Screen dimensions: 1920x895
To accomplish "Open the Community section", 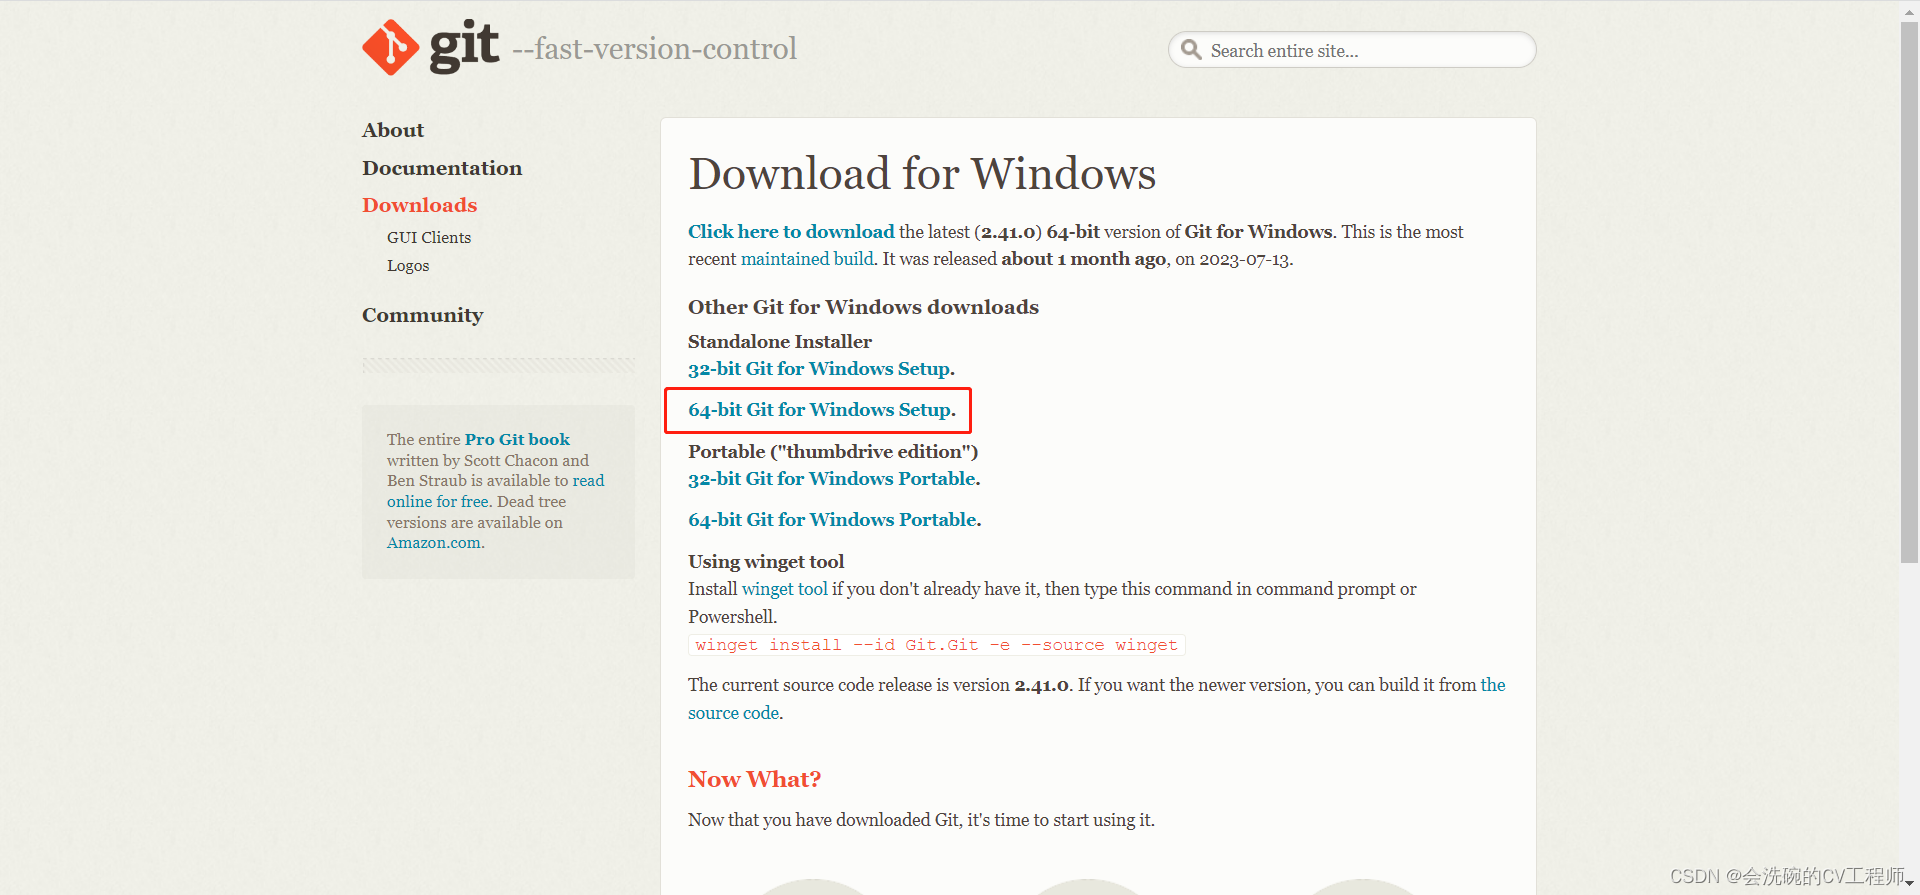I will (422, 315).
